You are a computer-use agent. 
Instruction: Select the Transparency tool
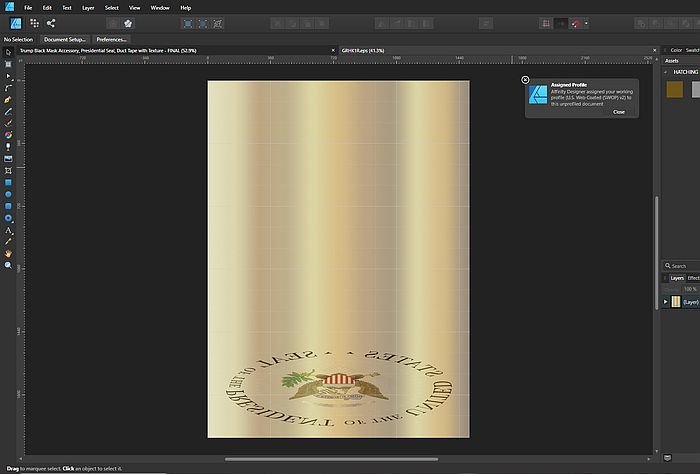pos(8,147)
